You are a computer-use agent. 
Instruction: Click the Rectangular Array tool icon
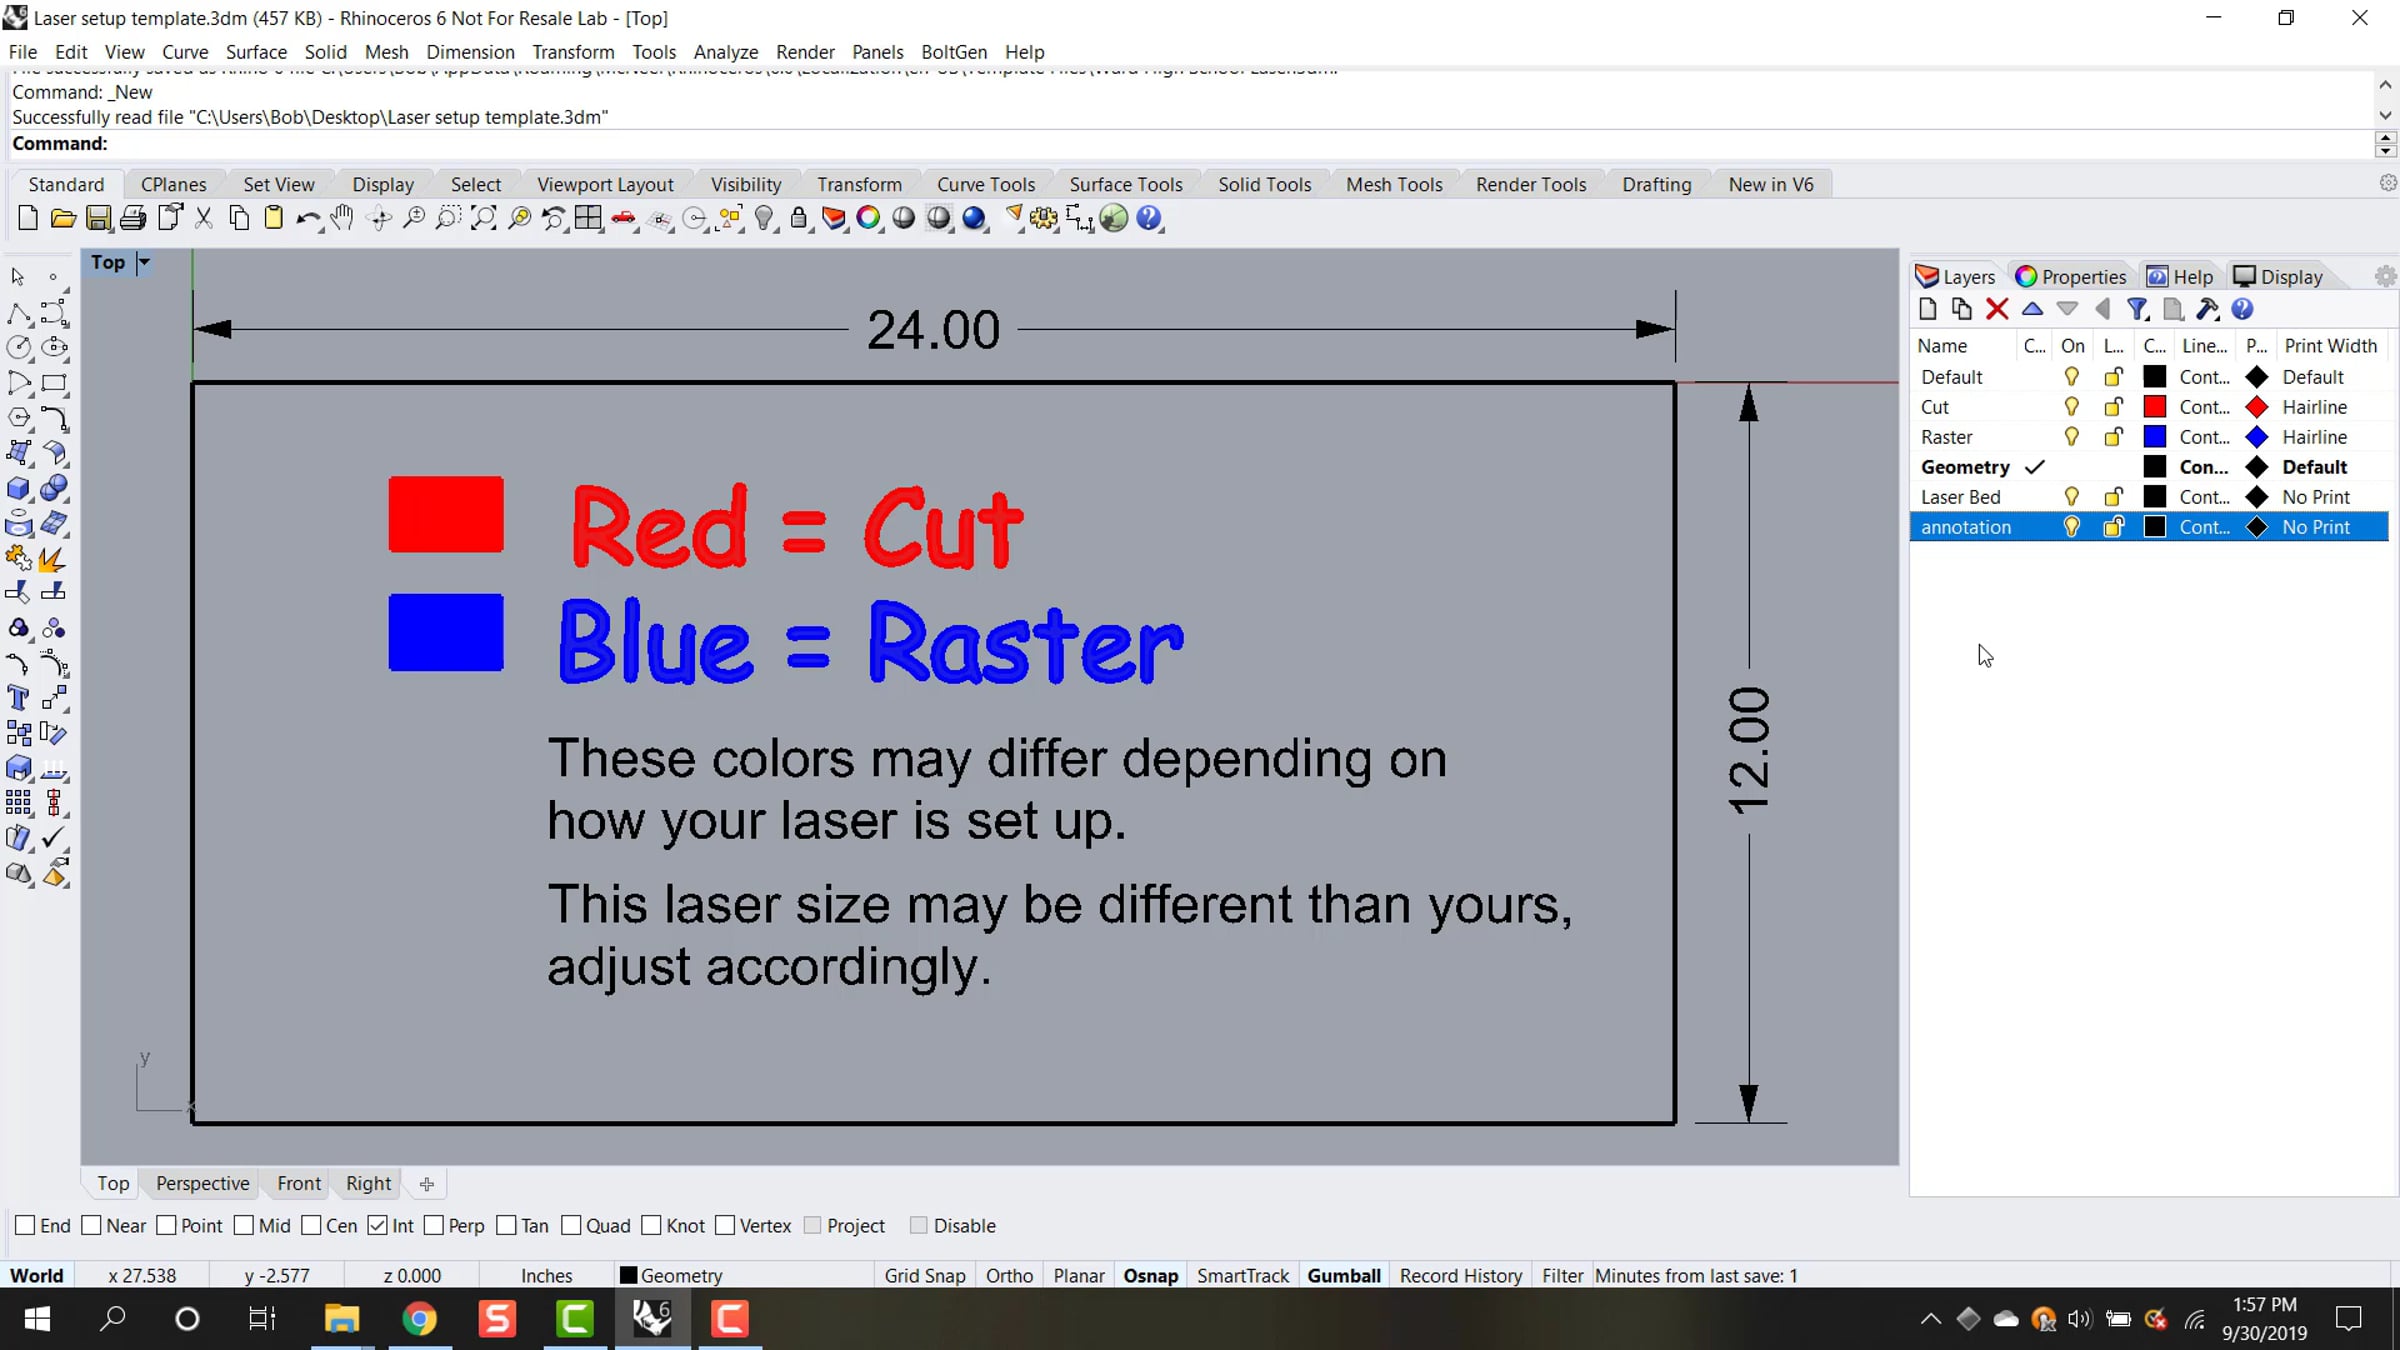click(19, 803)
